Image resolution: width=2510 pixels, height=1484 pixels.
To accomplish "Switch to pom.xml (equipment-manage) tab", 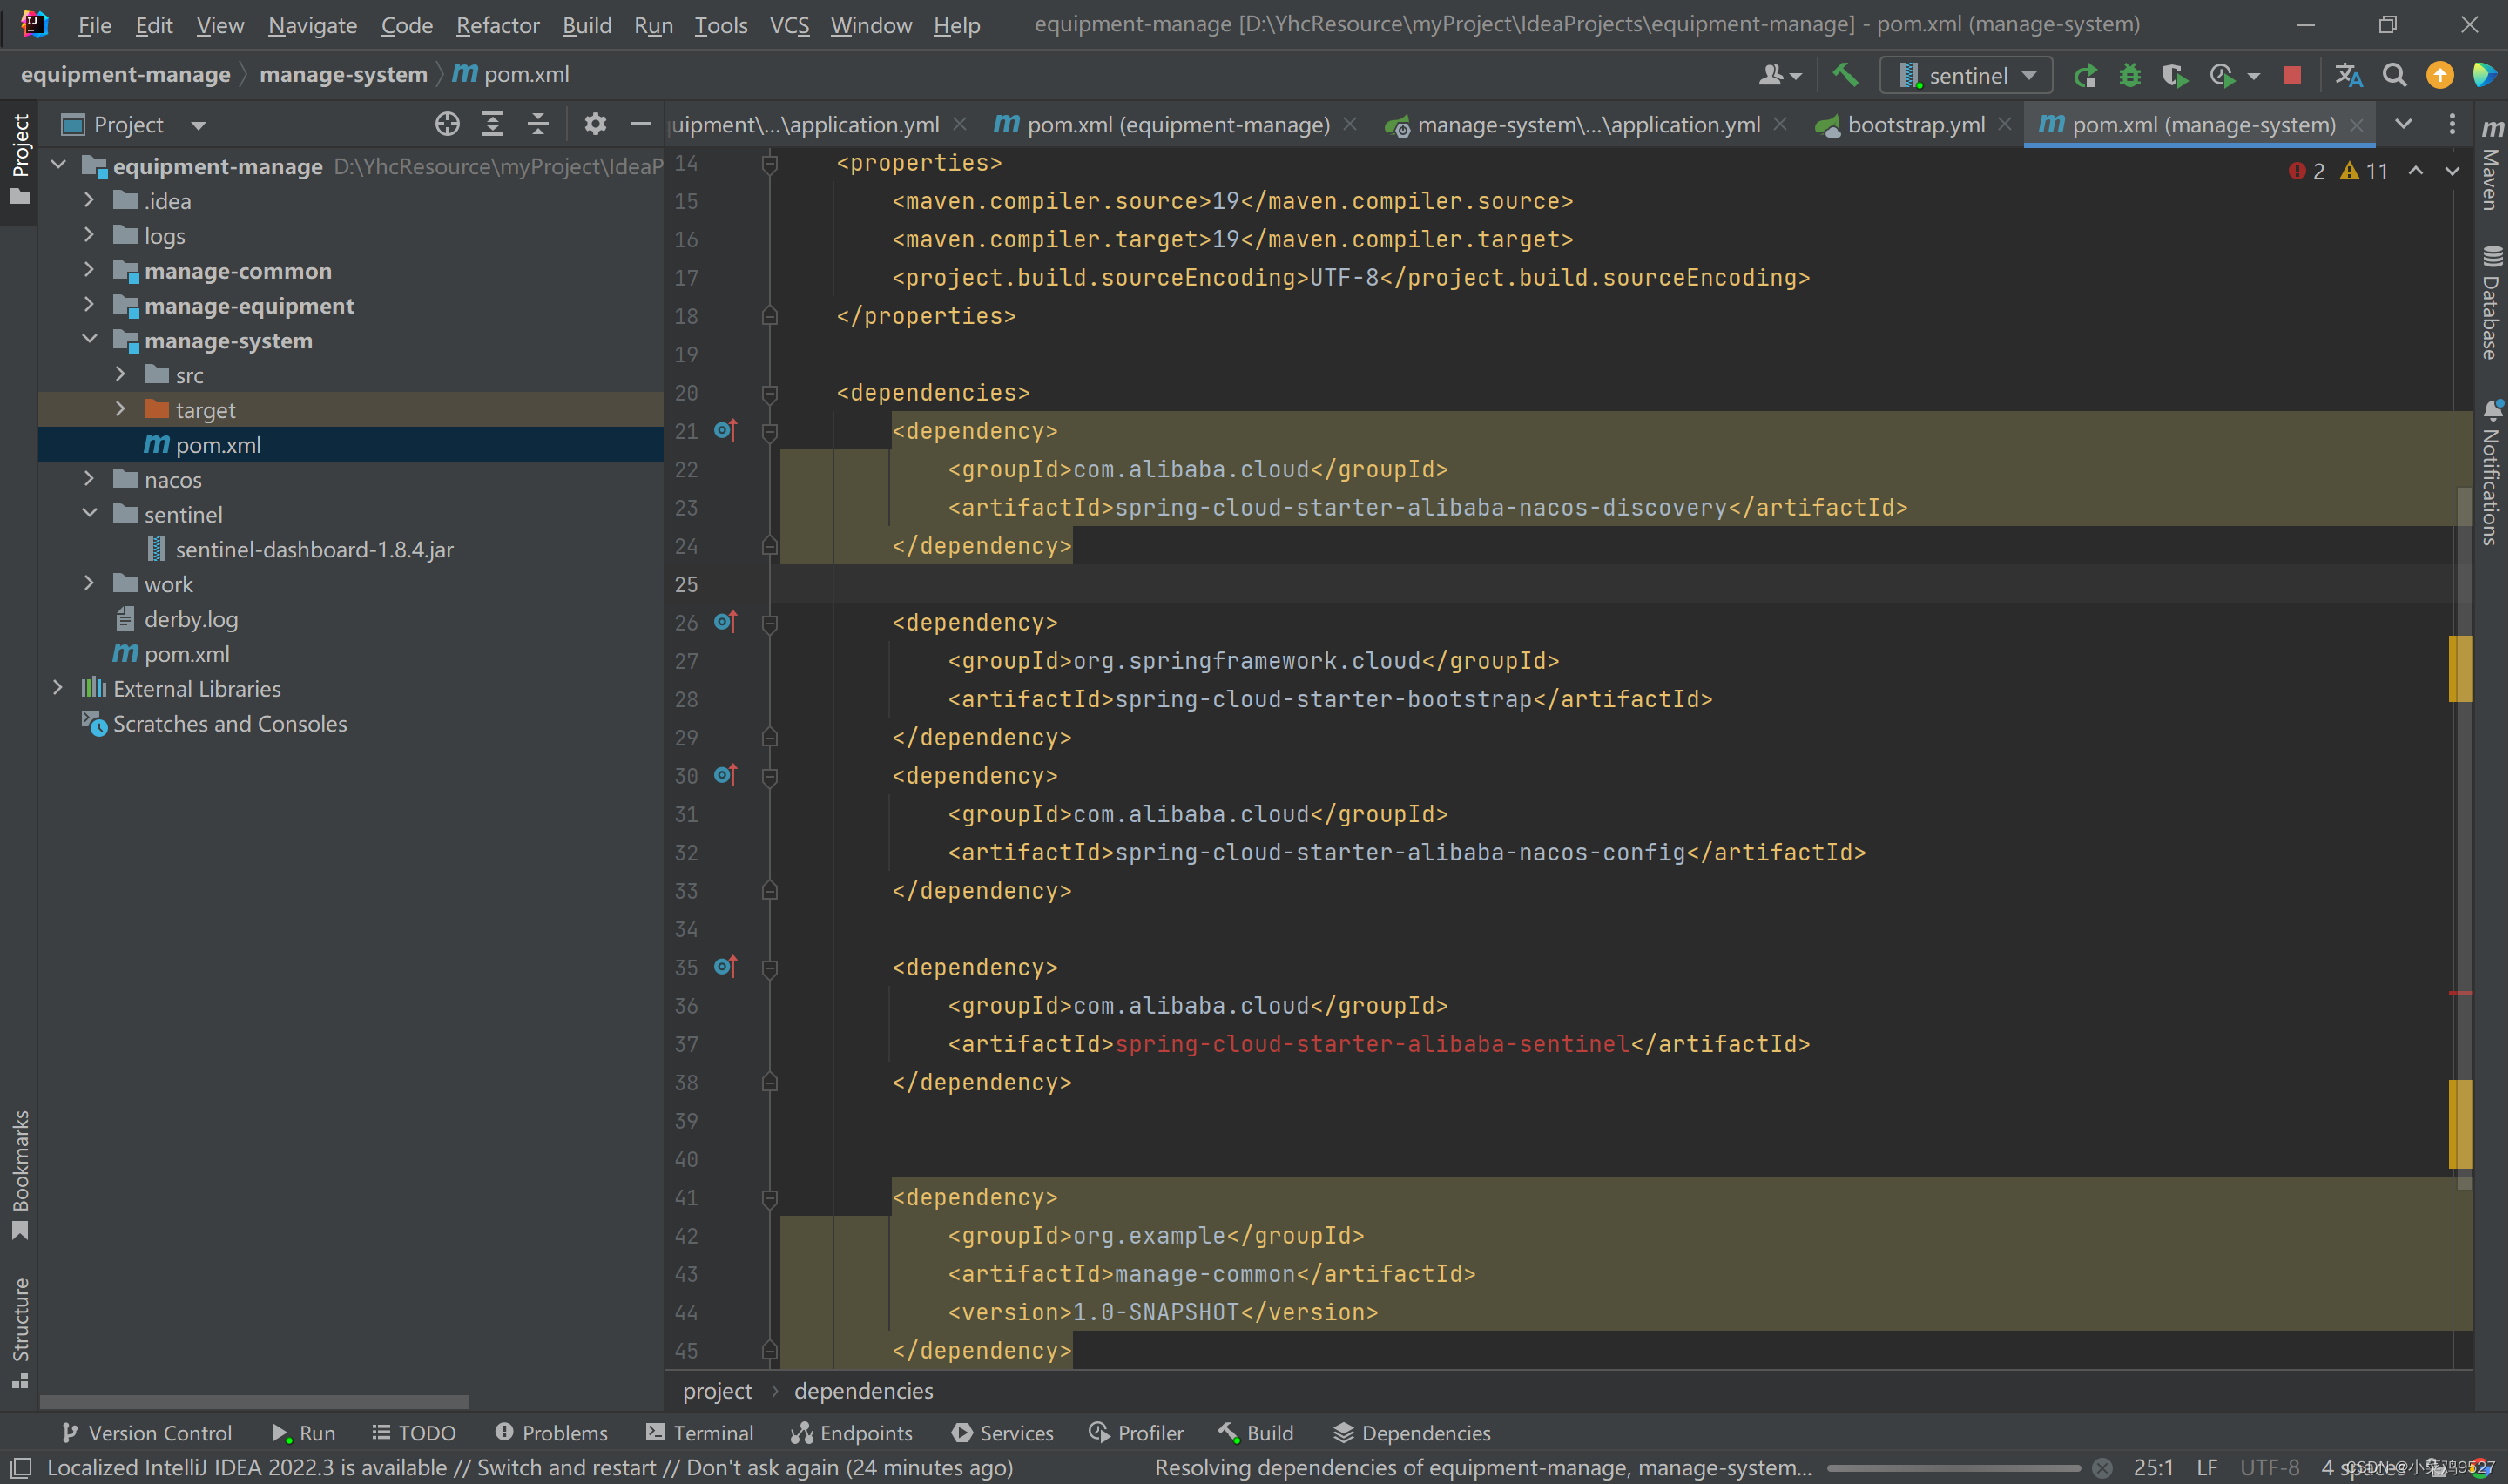I will (1177, 125).
